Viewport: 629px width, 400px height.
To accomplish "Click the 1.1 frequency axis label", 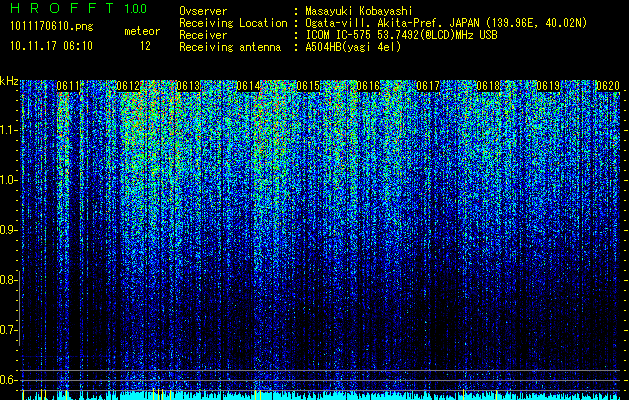I will click(8, 130).
